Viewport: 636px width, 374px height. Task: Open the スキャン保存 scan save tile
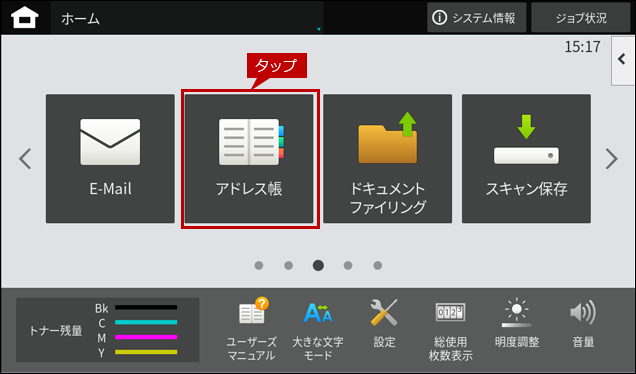(x=526, y=159)
